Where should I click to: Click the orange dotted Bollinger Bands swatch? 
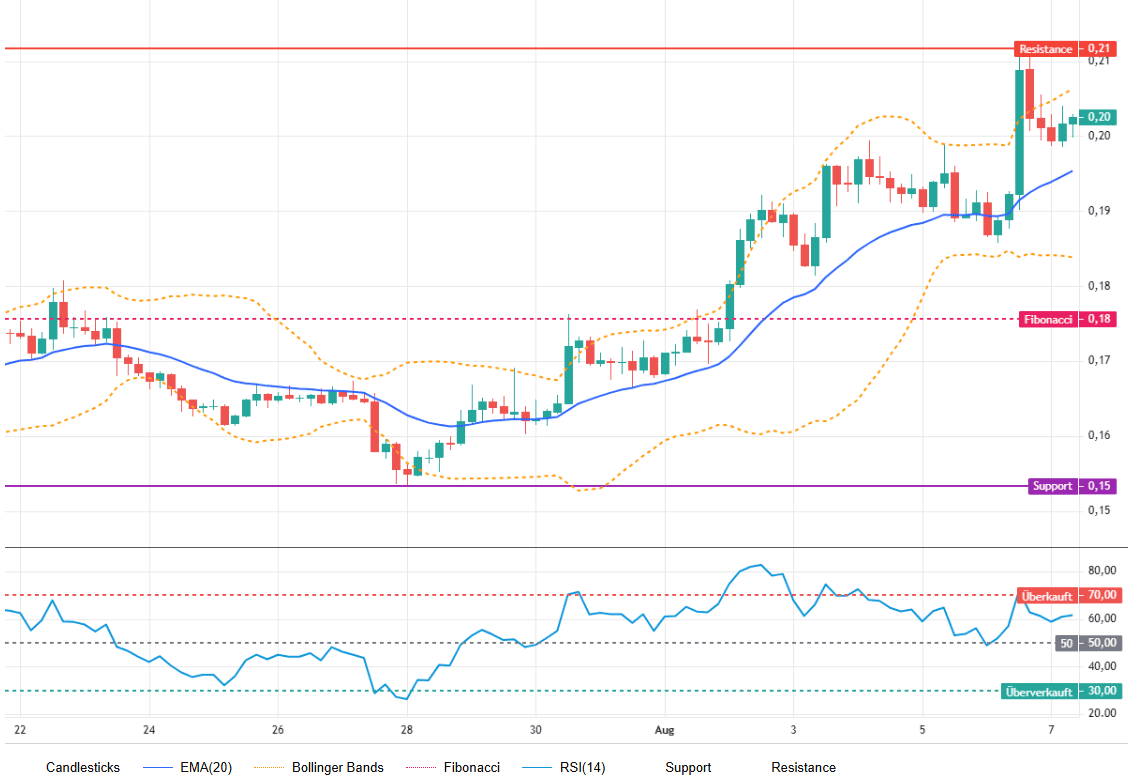pos(269,768)
